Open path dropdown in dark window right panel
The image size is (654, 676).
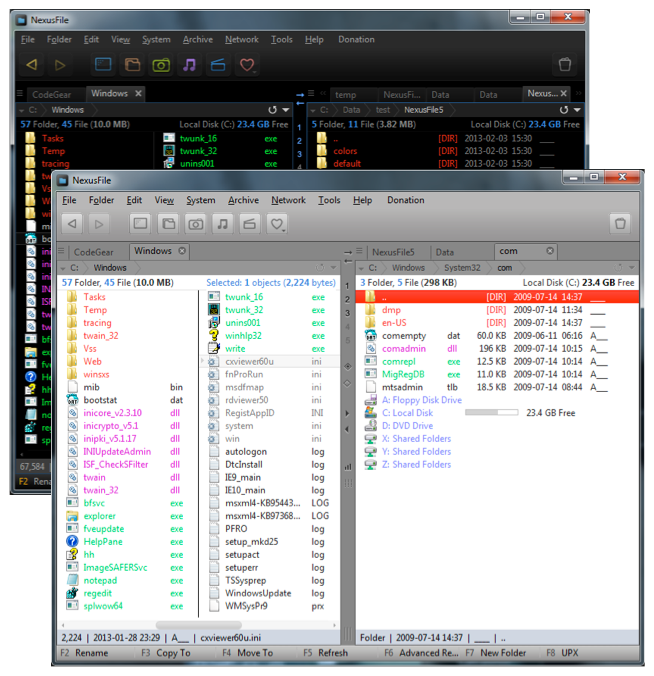coord(577,110)
